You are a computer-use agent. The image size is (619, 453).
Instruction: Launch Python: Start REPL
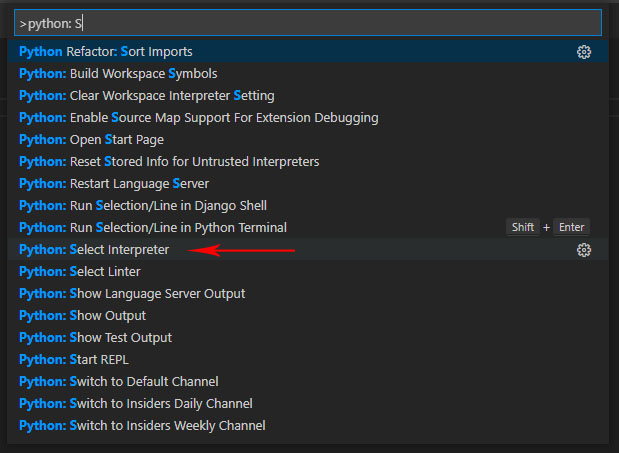point(74,359)
